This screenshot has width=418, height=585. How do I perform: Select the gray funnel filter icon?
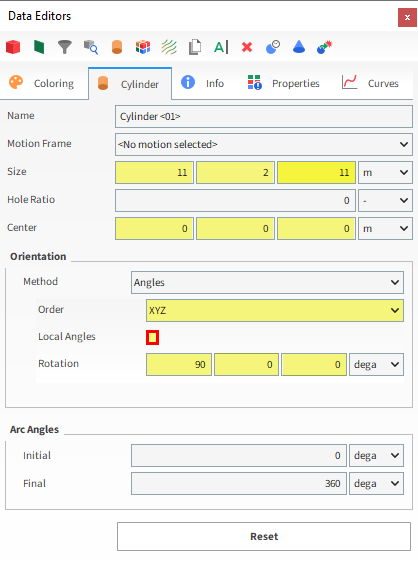point(65,47)
